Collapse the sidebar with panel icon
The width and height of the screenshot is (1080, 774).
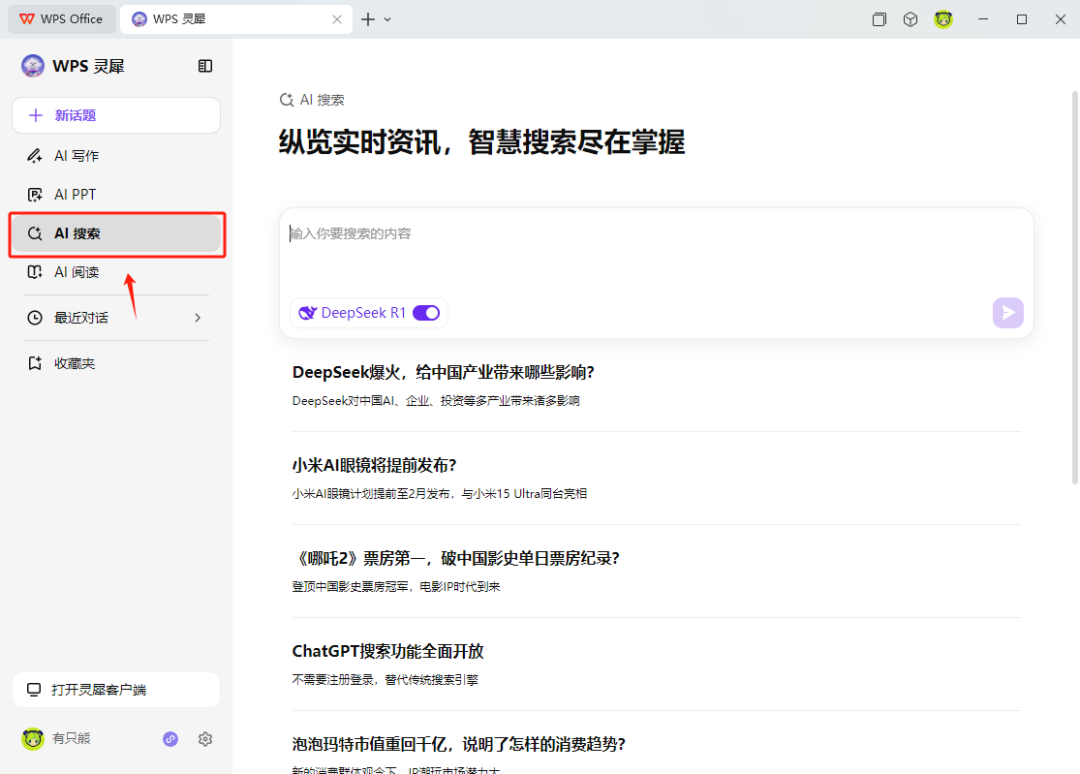(205, 66)
